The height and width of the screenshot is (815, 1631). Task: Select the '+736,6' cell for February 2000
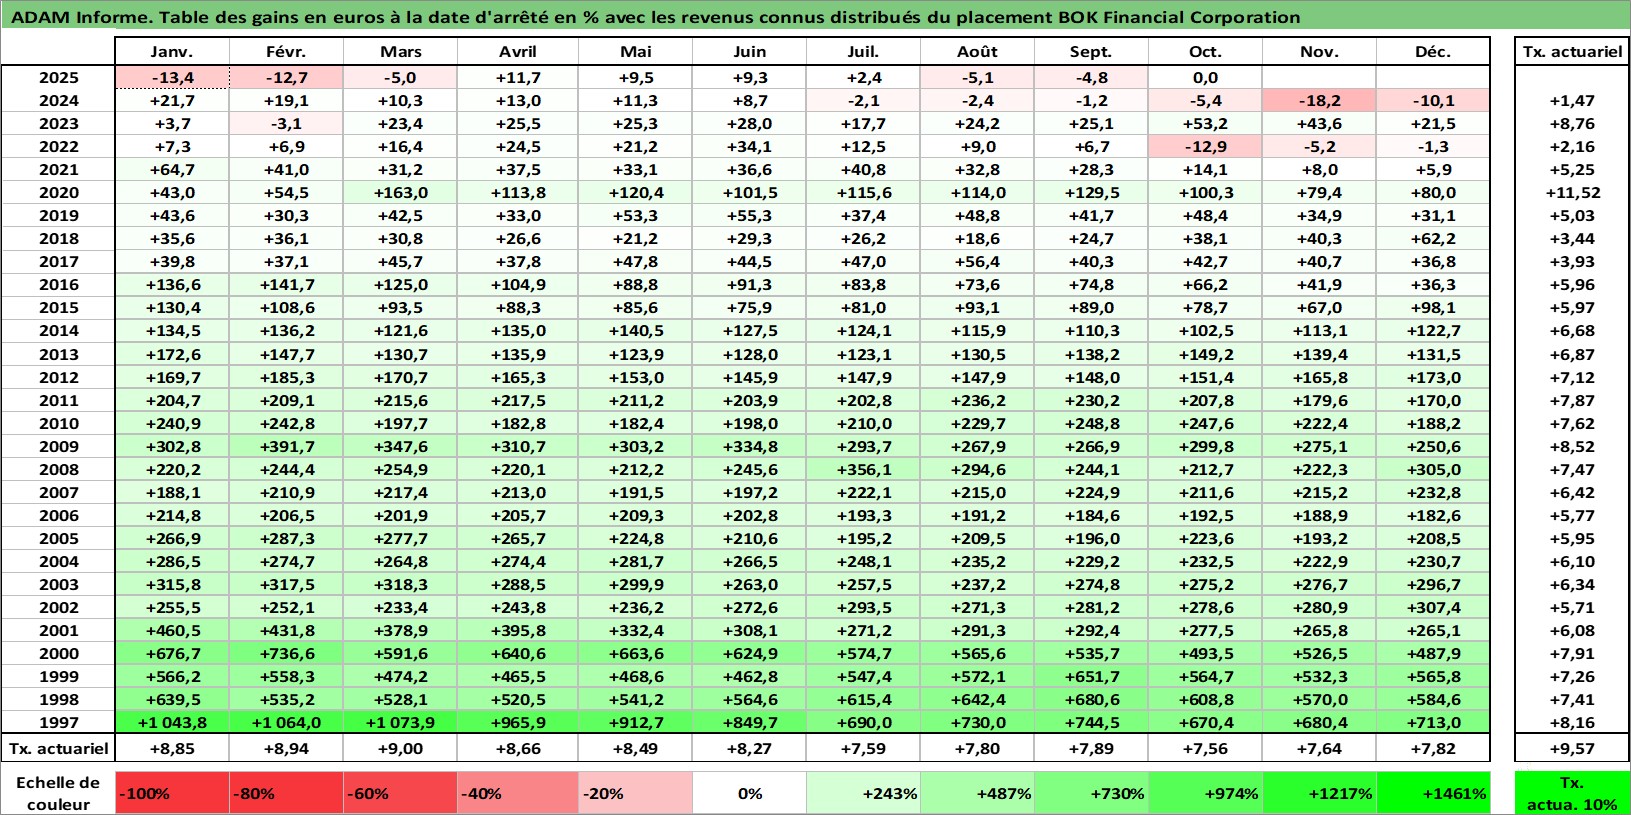click(286, 653)
